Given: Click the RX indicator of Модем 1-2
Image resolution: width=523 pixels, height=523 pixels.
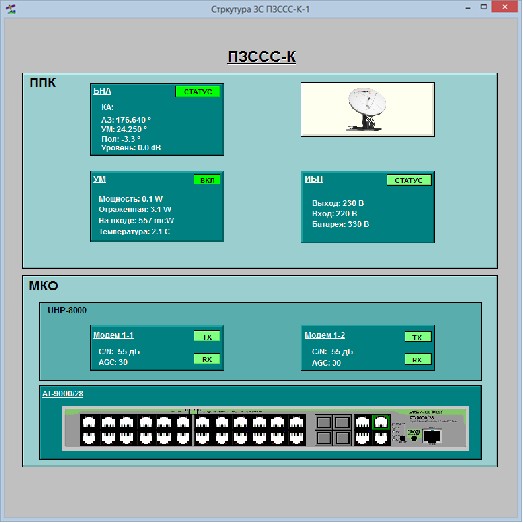Looking at the screenshot, I should (x=418, y=359).
